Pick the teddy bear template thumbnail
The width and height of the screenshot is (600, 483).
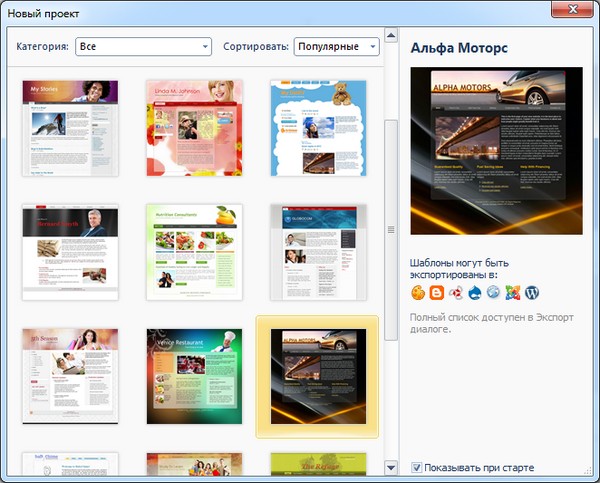(318, 128)
